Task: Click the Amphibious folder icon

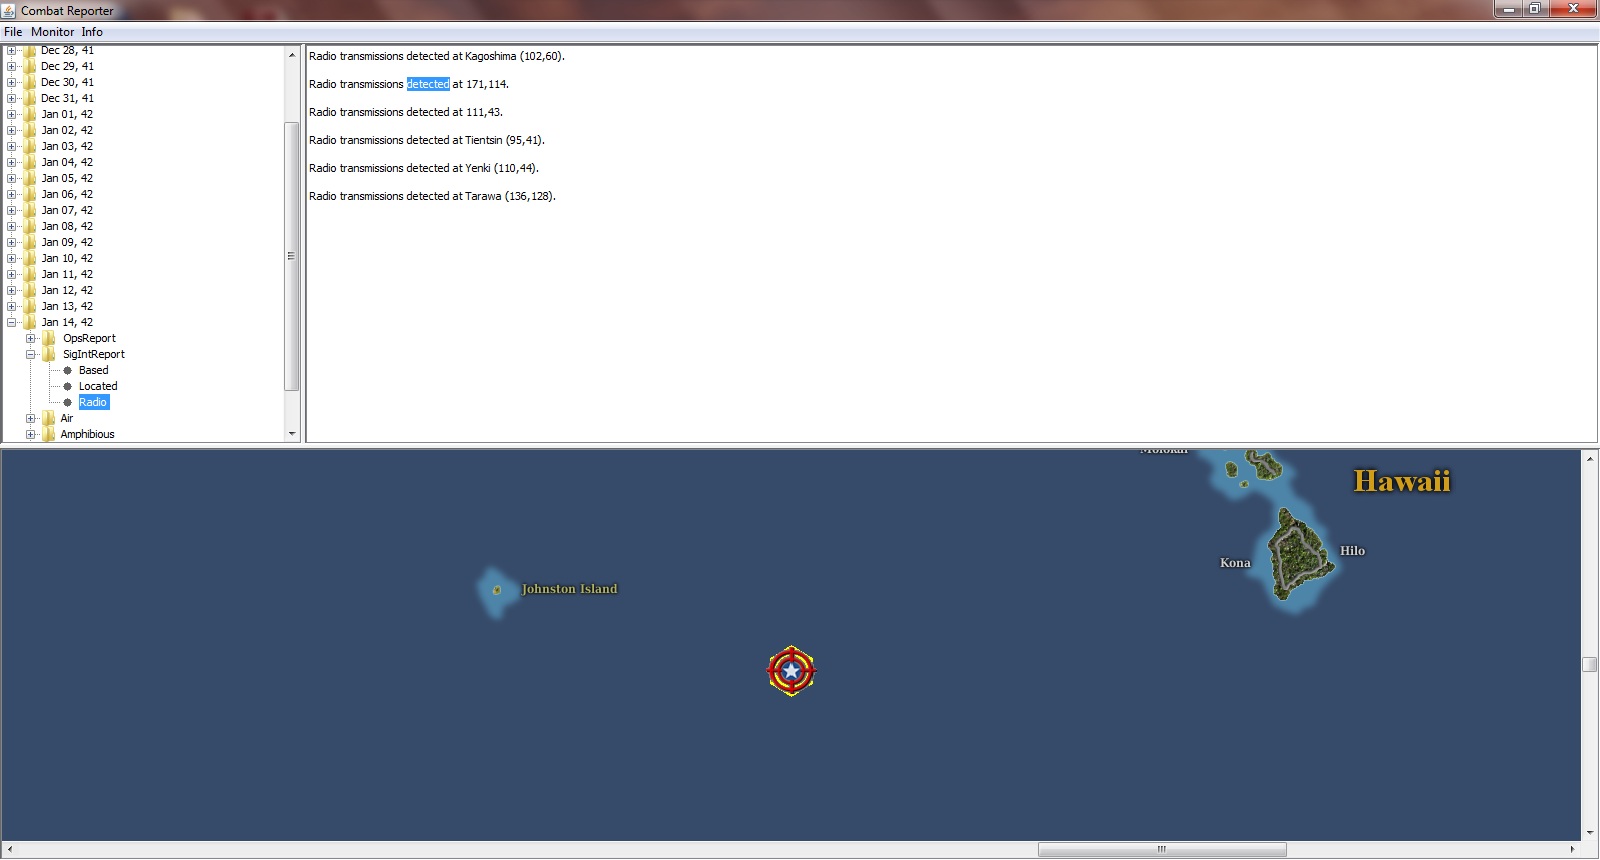Action: point(48,434)
